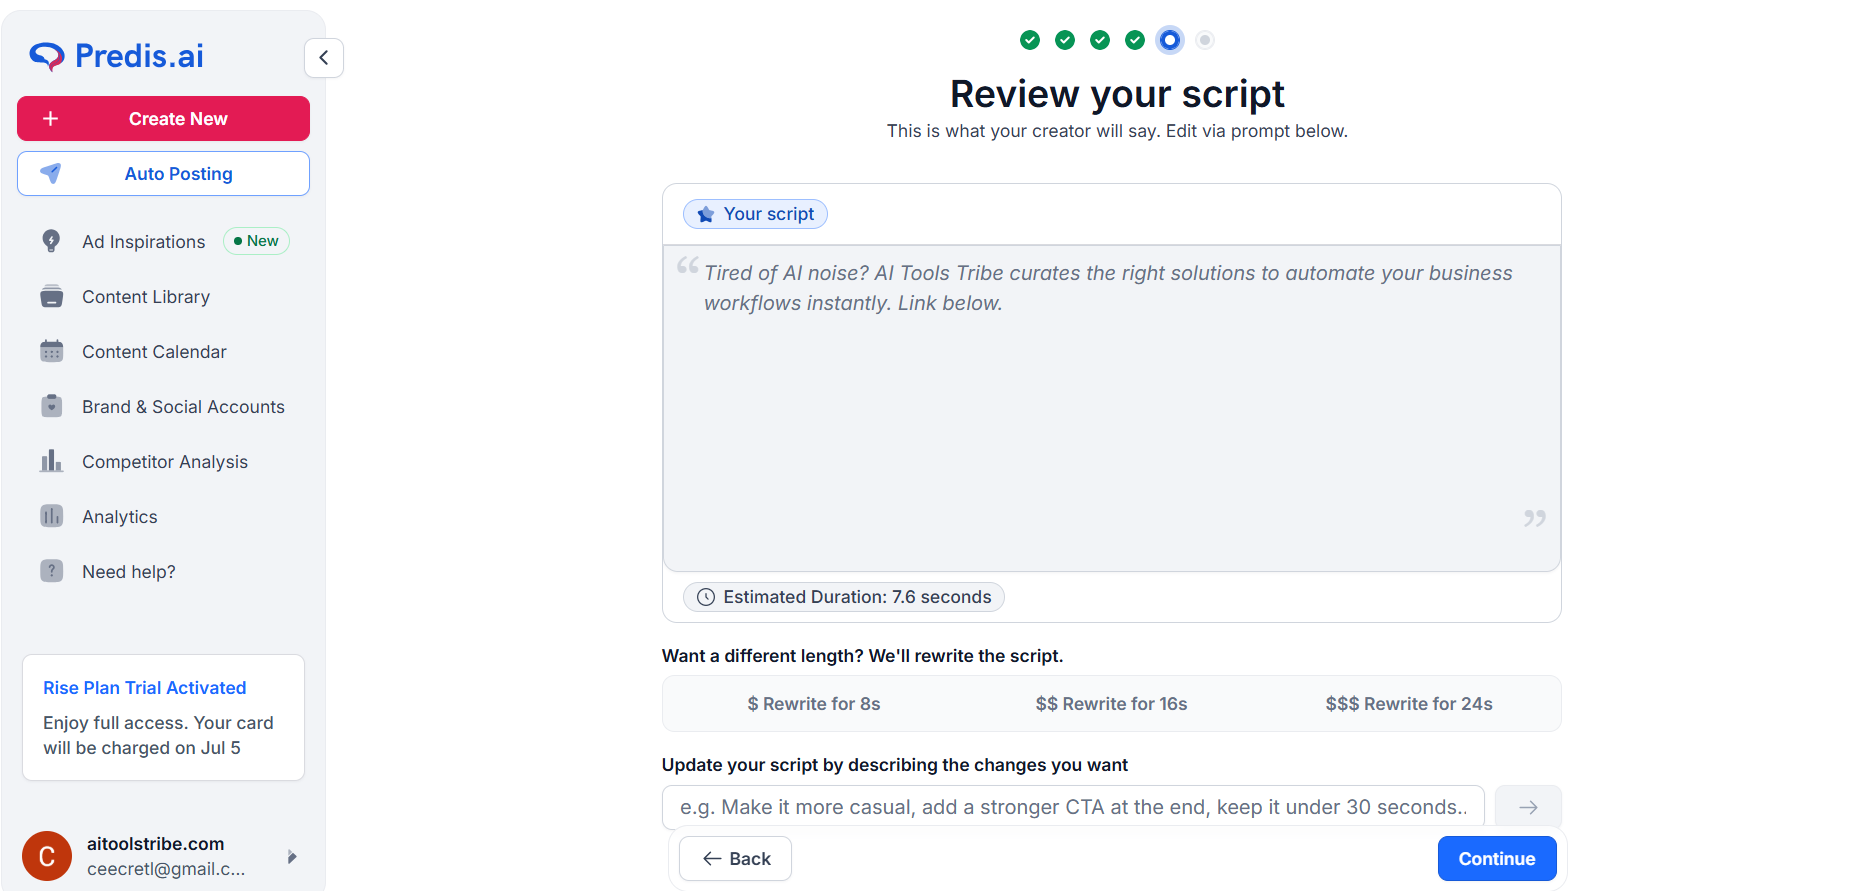Focus the script changes prompt field
Viewport: 1866px width, 891px height.
tap(1073, 807)
